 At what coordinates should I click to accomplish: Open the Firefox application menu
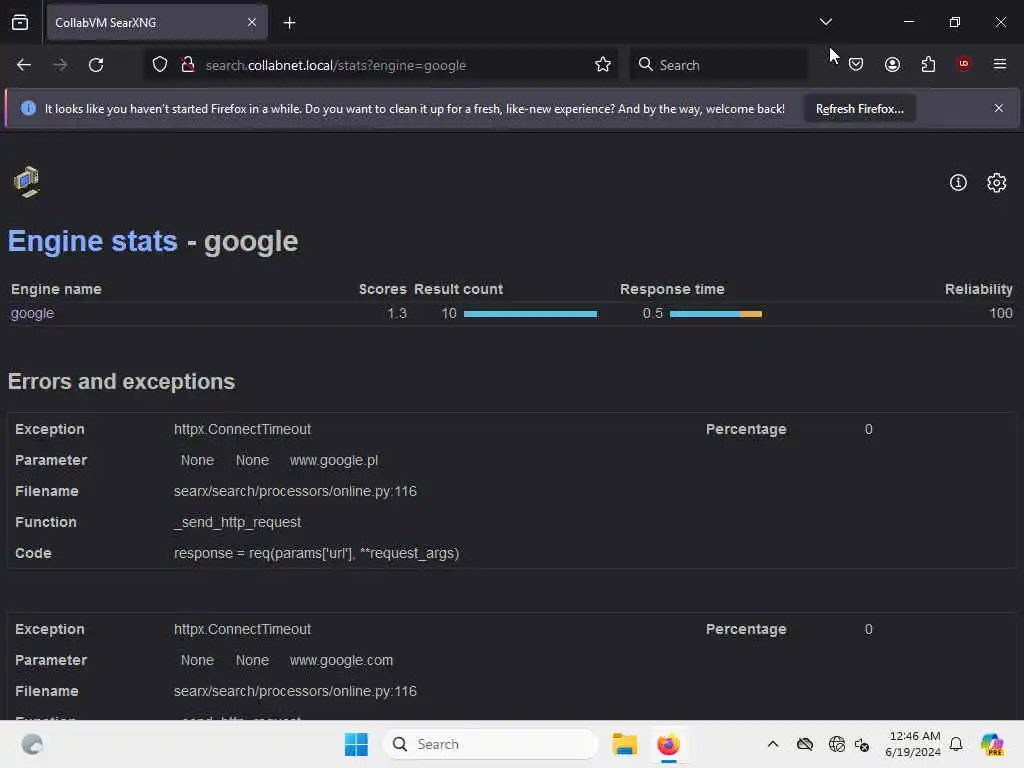pyautogui.click(x=1000, y=64)
